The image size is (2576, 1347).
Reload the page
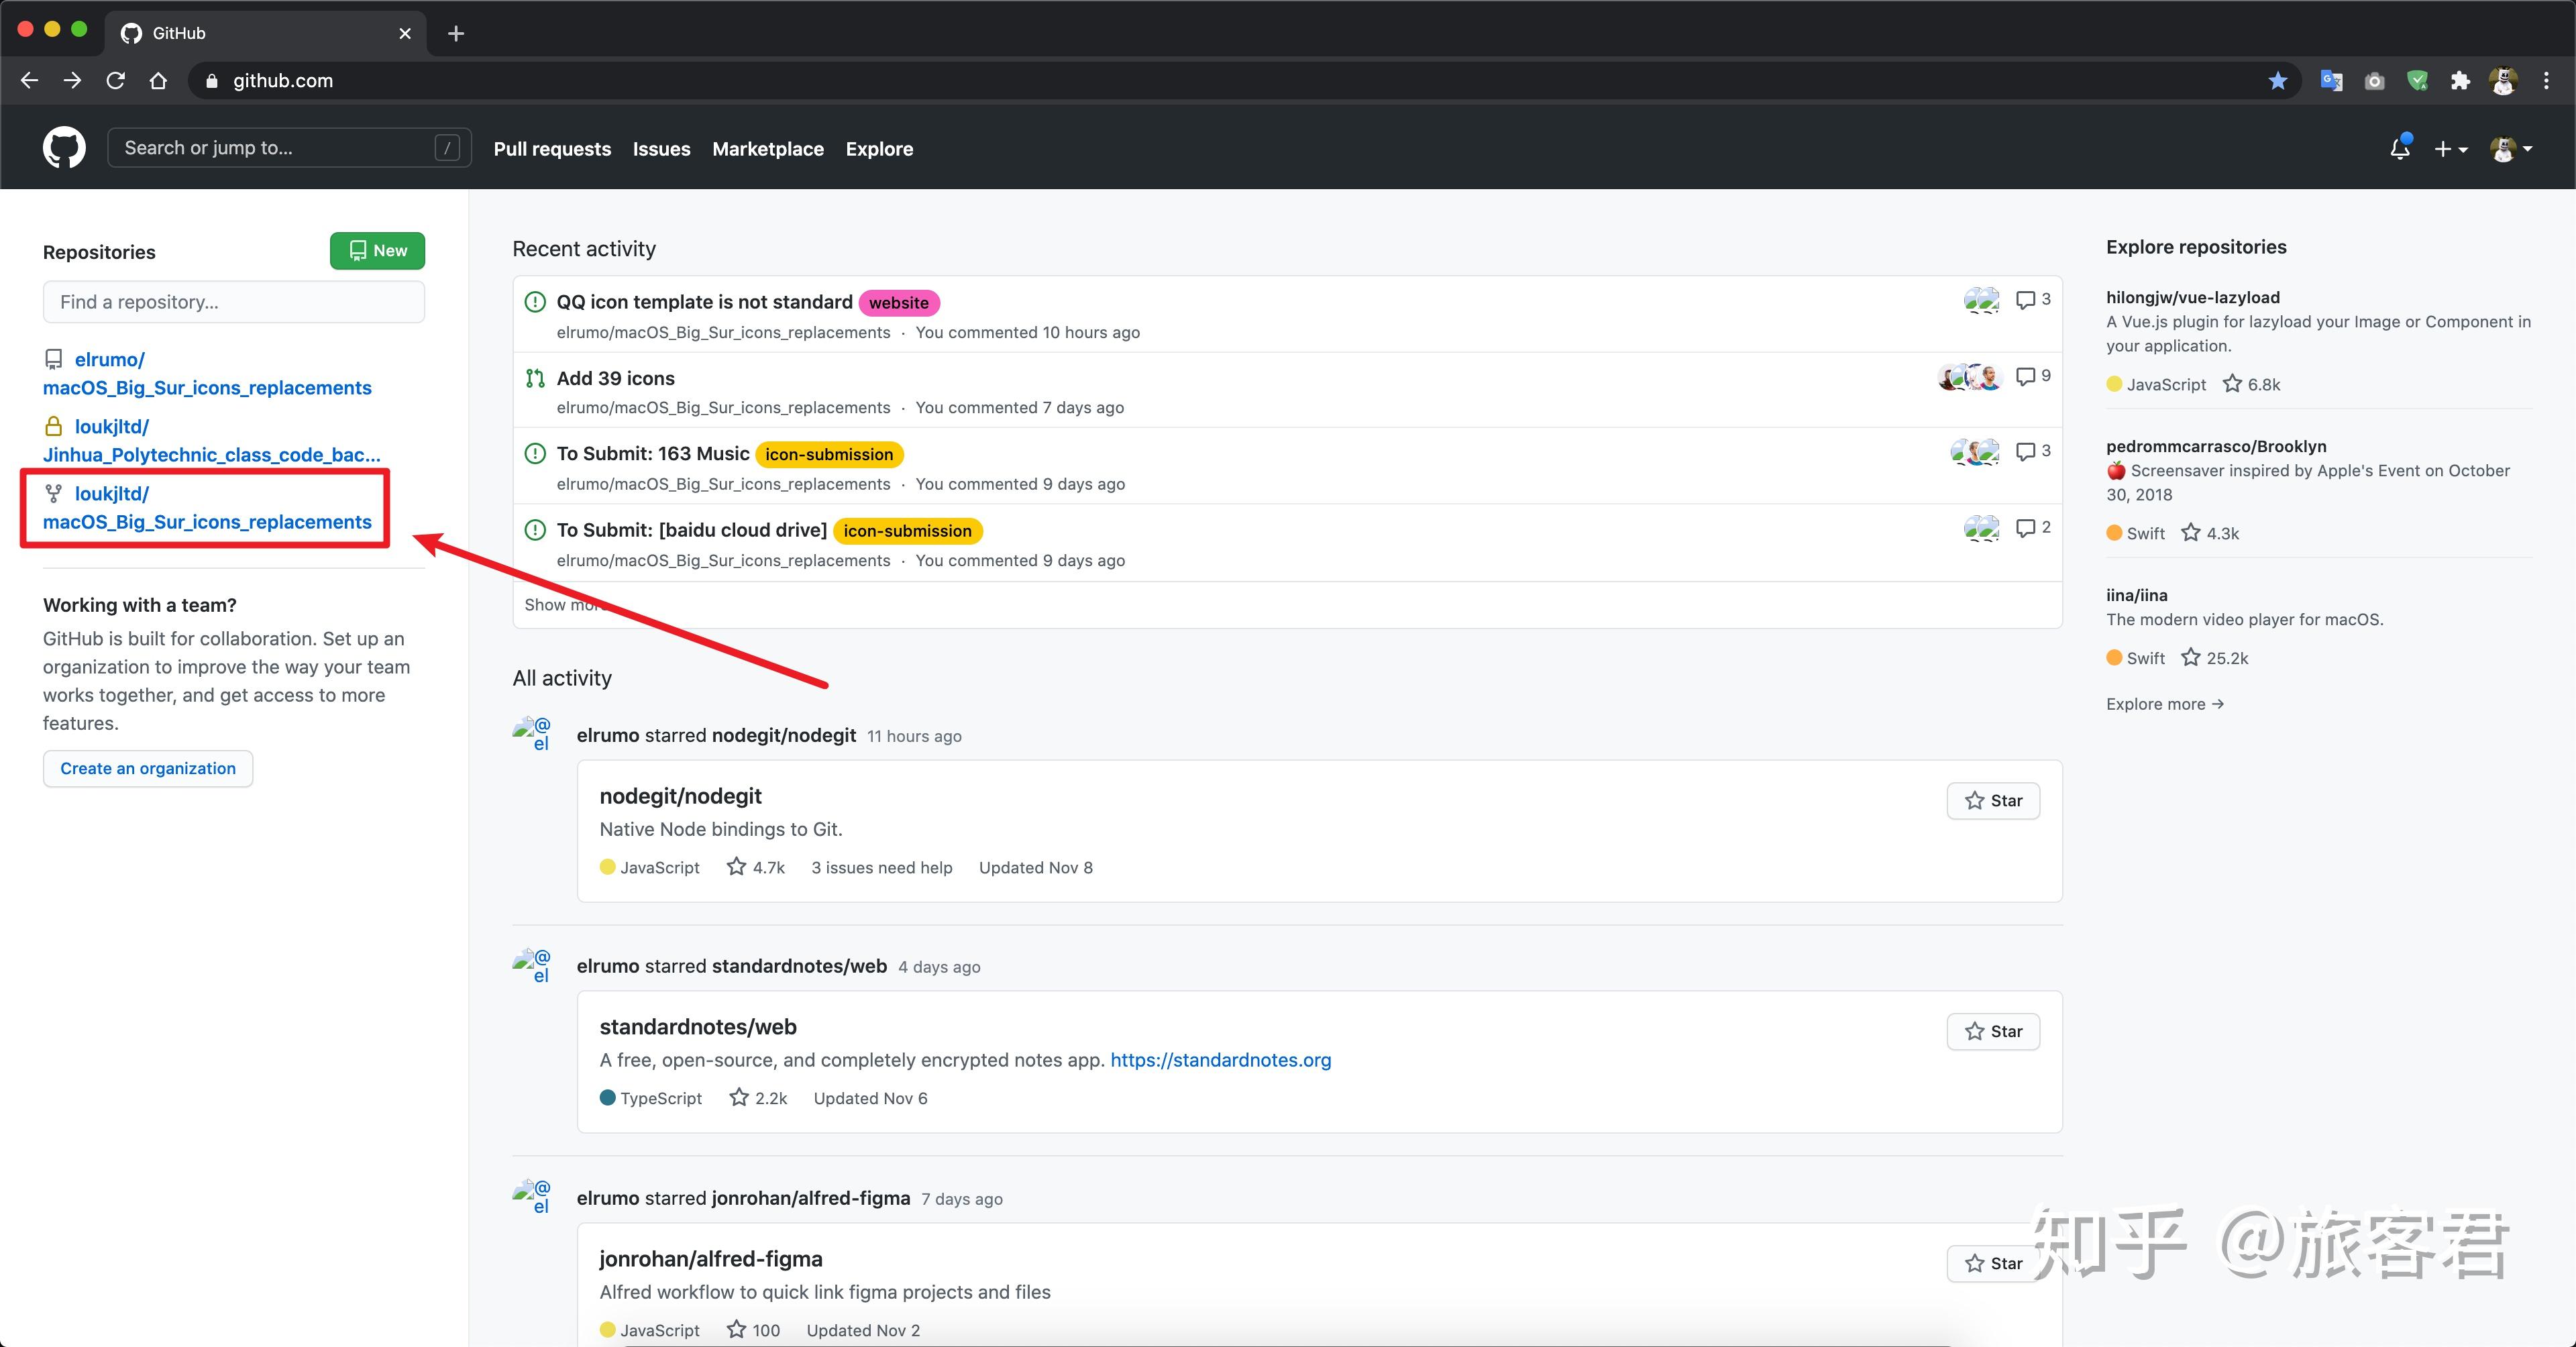click(116, 81)
